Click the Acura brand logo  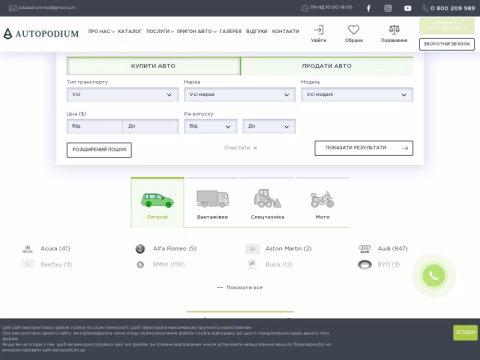(28, 249)
